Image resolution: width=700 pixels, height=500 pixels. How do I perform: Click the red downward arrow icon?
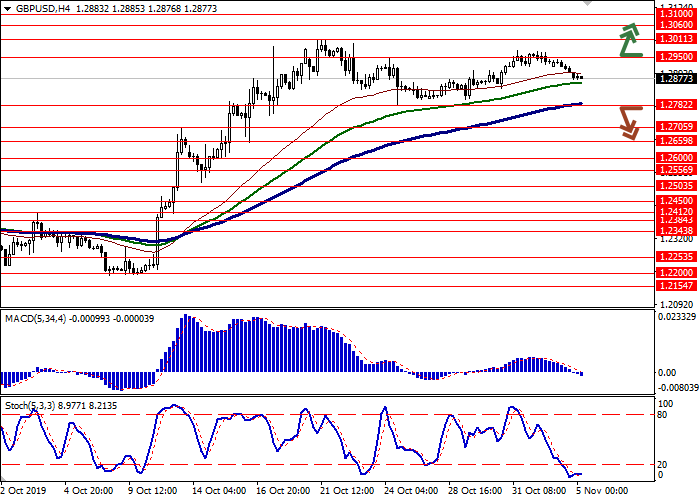629,122
